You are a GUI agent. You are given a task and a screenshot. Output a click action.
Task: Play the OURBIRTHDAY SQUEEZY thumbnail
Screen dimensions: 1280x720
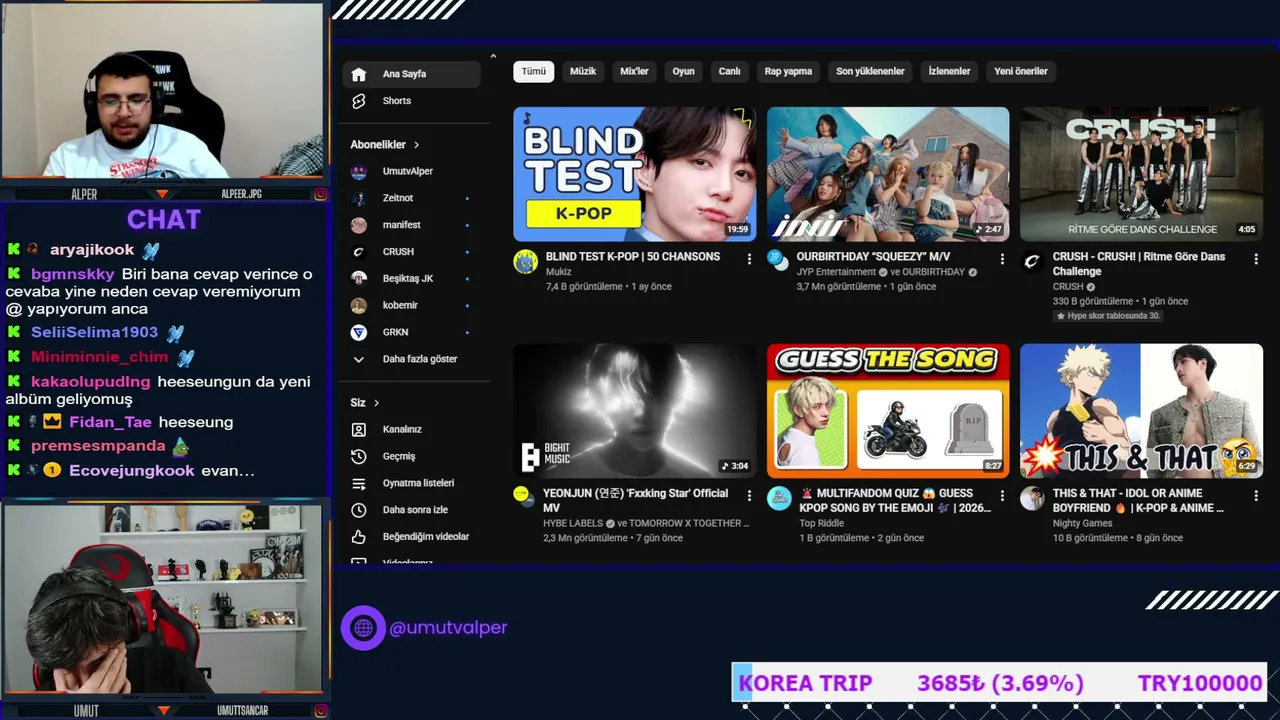click(888, 174)
